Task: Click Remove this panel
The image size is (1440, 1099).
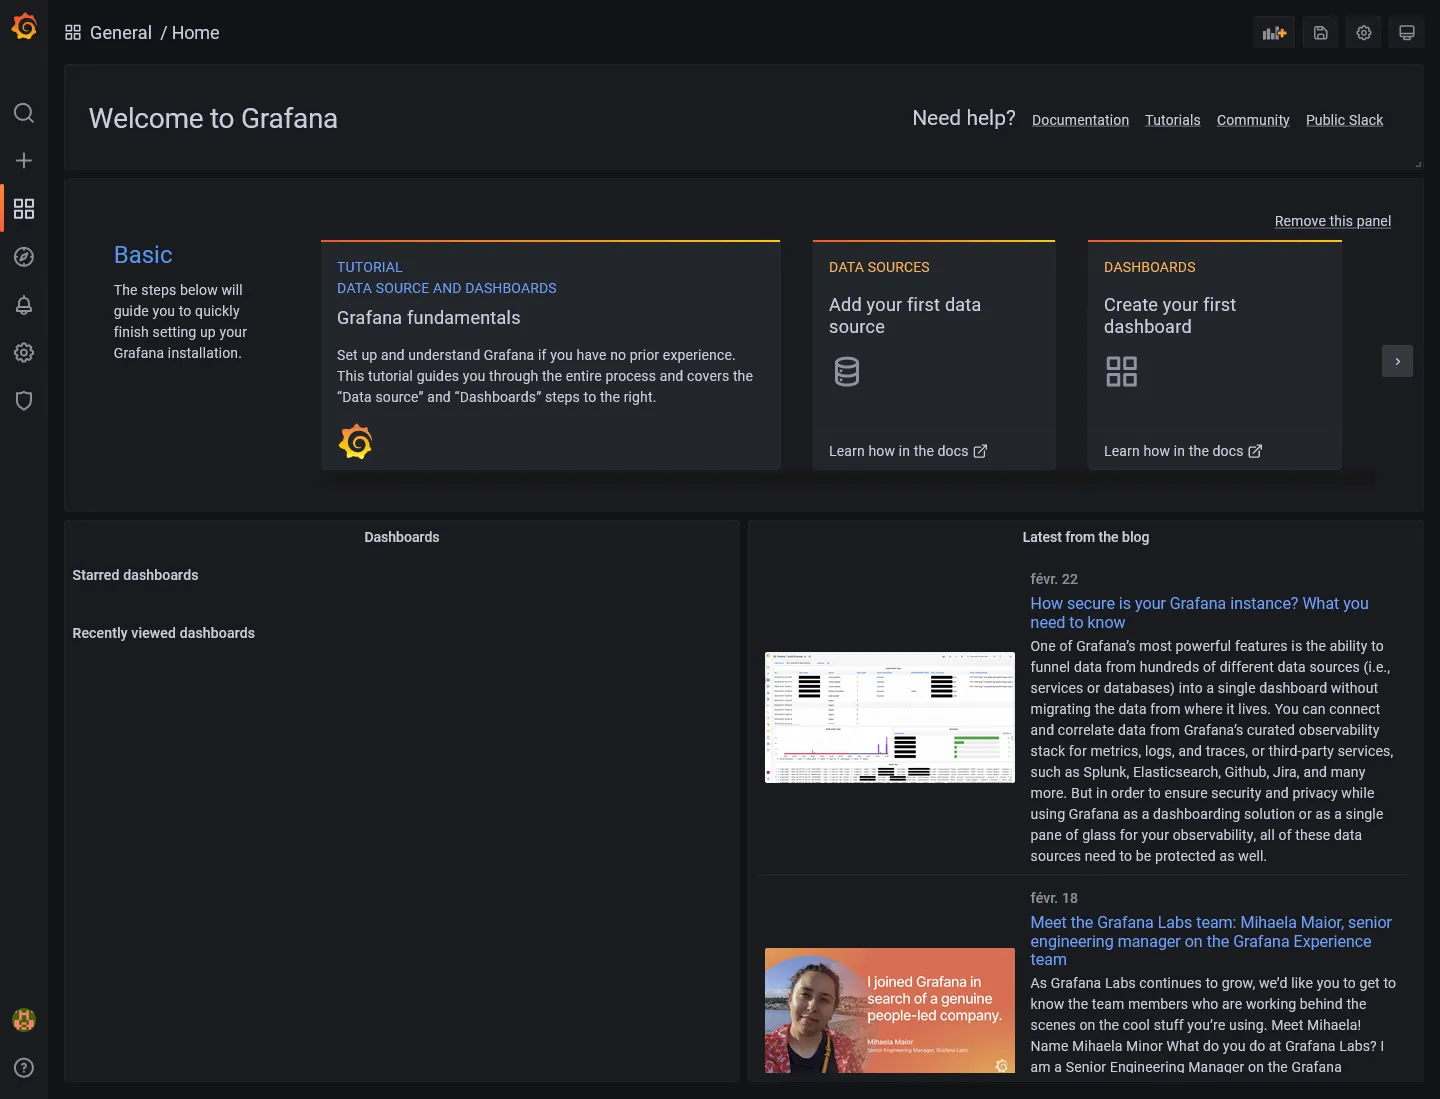Action: click(x=1333, y=221)
